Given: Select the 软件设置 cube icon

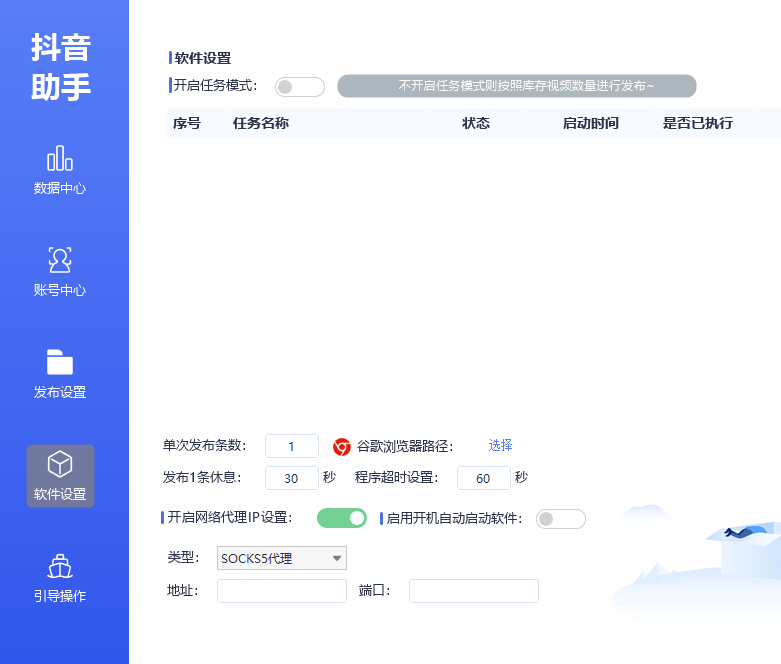Looking at the screenshot, I should (x=60, y=464).
